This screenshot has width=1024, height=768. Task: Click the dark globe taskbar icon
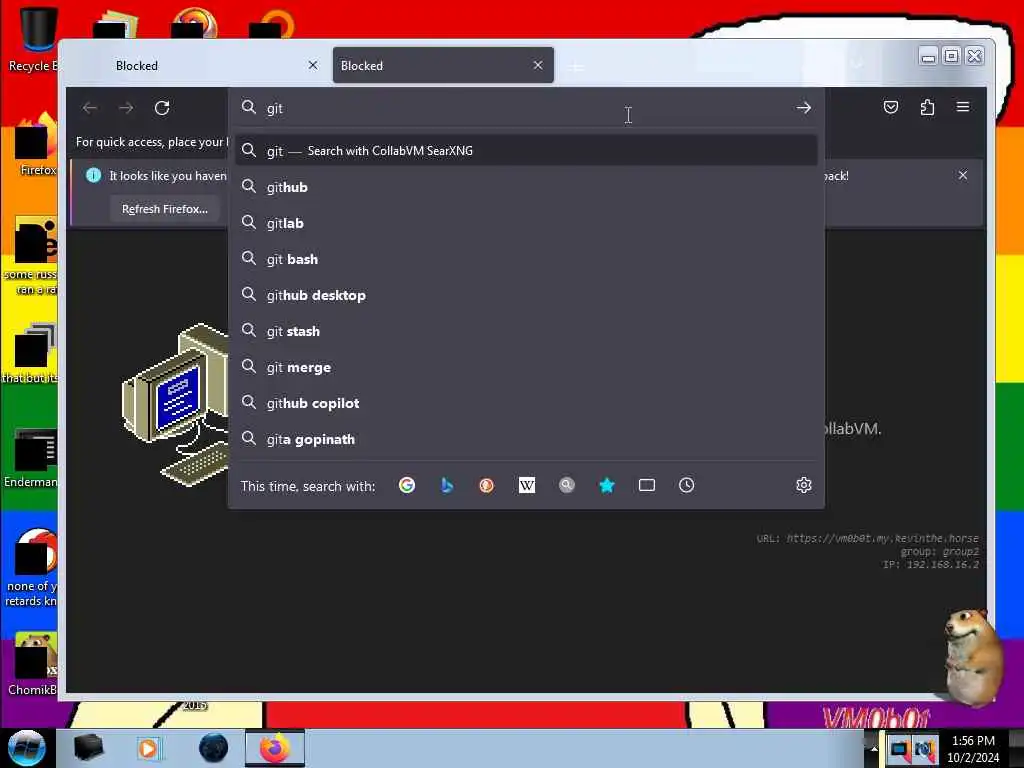(x=214, y=748)
